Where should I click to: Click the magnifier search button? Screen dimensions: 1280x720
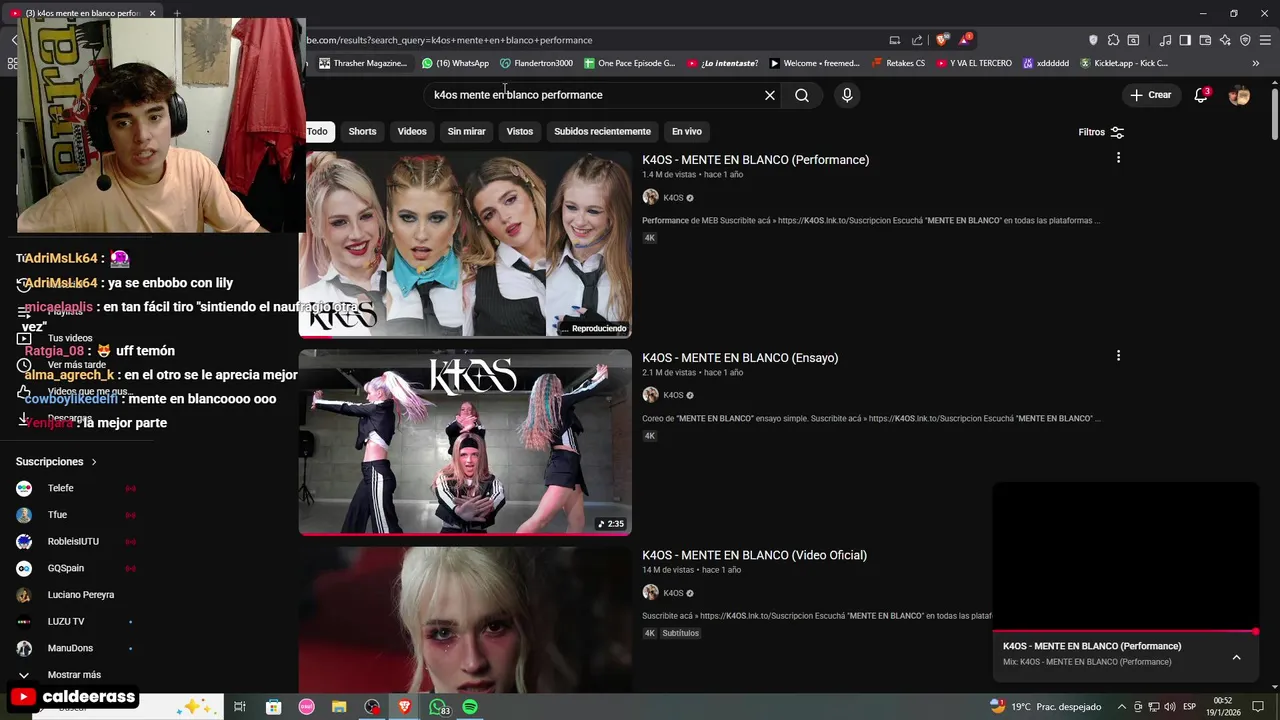pyautogui.click(x=802, y=95)
